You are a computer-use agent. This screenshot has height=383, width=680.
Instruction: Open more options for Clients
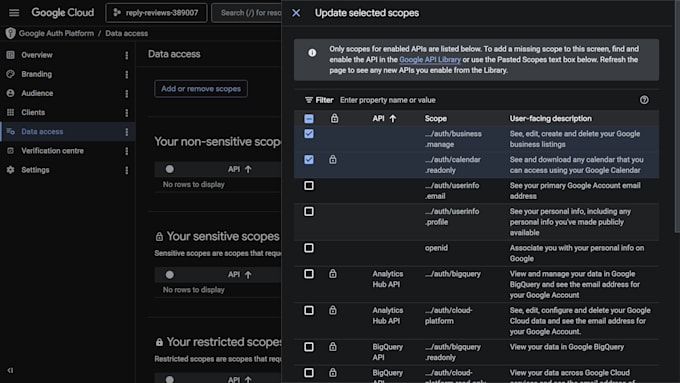(x=127, y=113)
